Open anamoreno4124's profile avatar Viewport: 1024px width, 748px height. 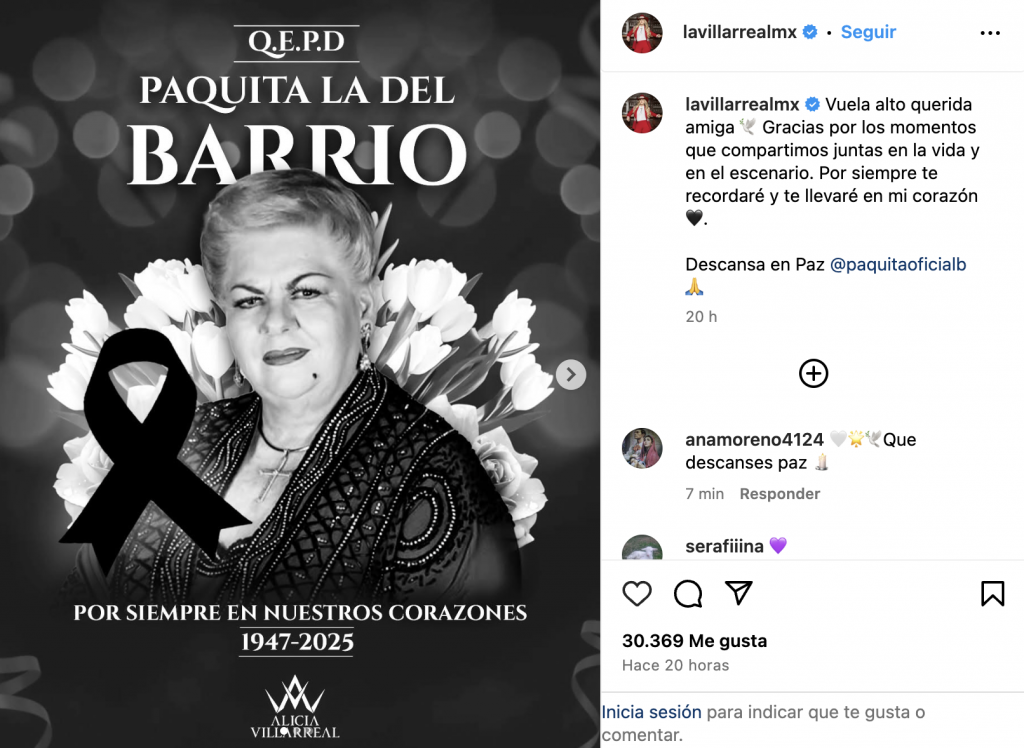coord(642,449)
